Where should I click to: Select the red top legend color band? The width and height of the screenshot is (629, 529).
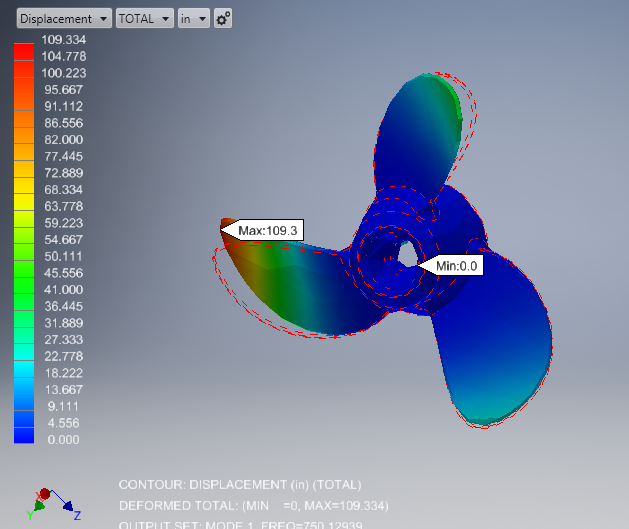24,52
